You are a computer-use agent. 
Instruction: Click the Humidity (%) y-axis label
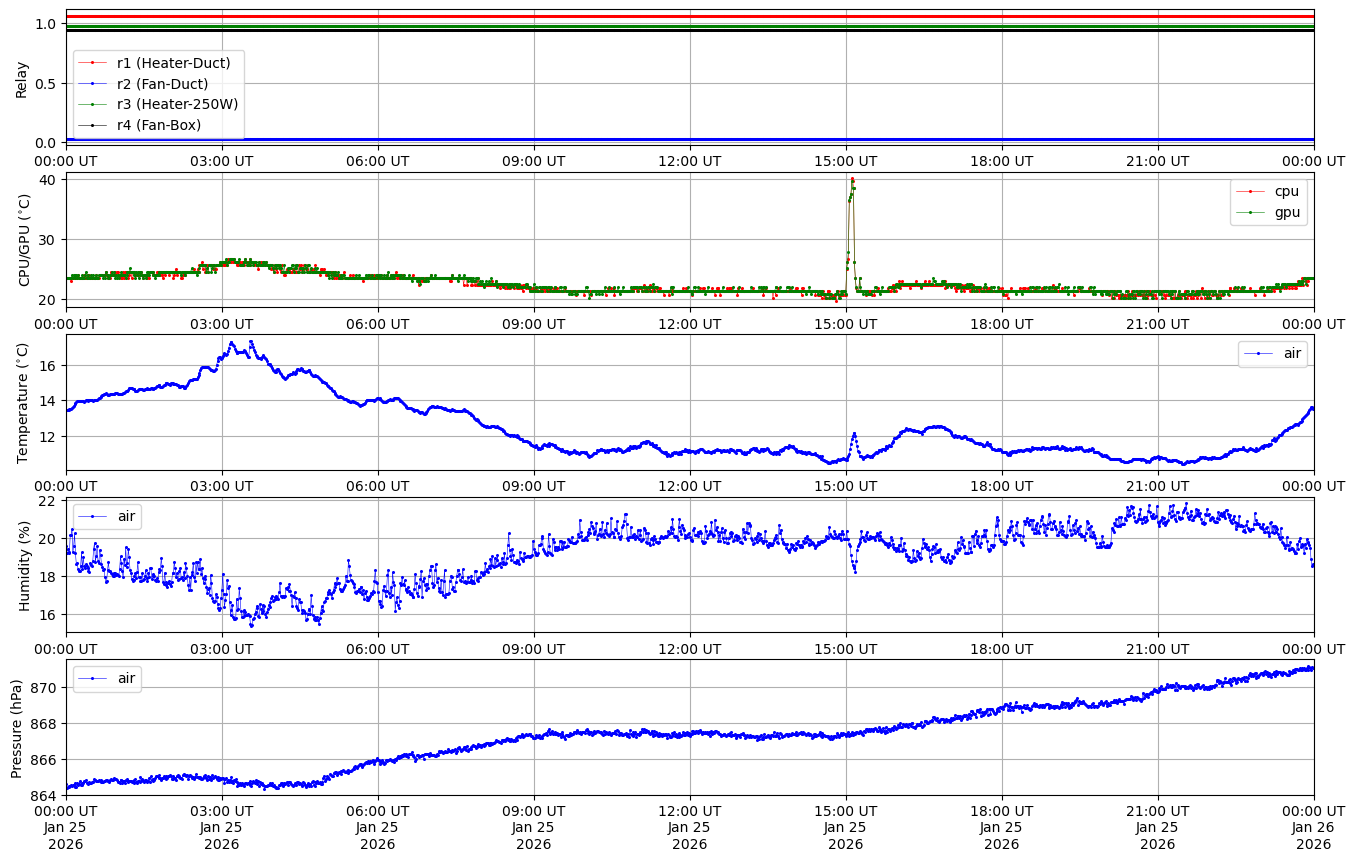click(22, 565)
